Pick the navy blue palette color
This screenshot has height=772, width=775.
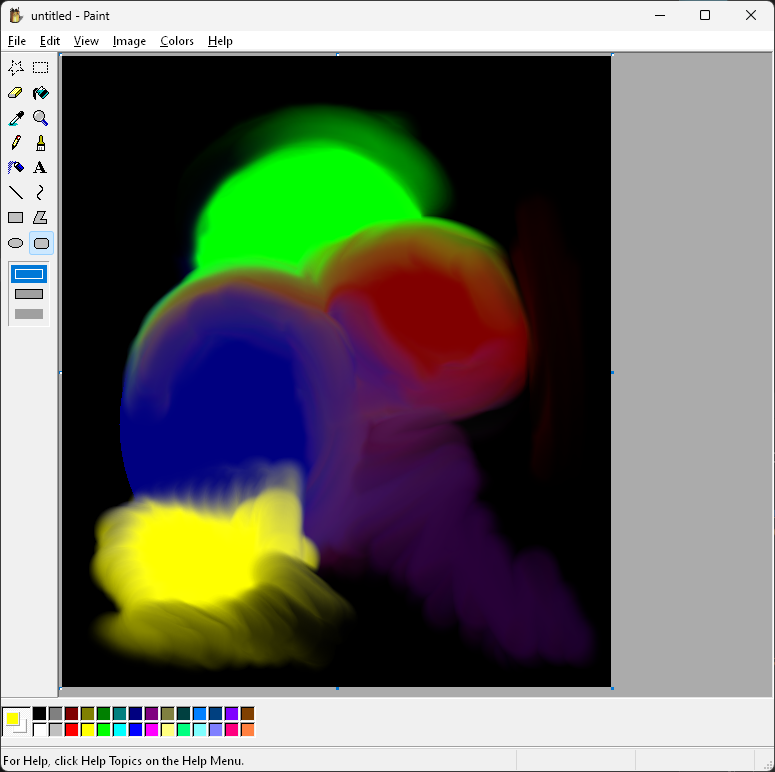pyautogui.click(x=135, y=713)
